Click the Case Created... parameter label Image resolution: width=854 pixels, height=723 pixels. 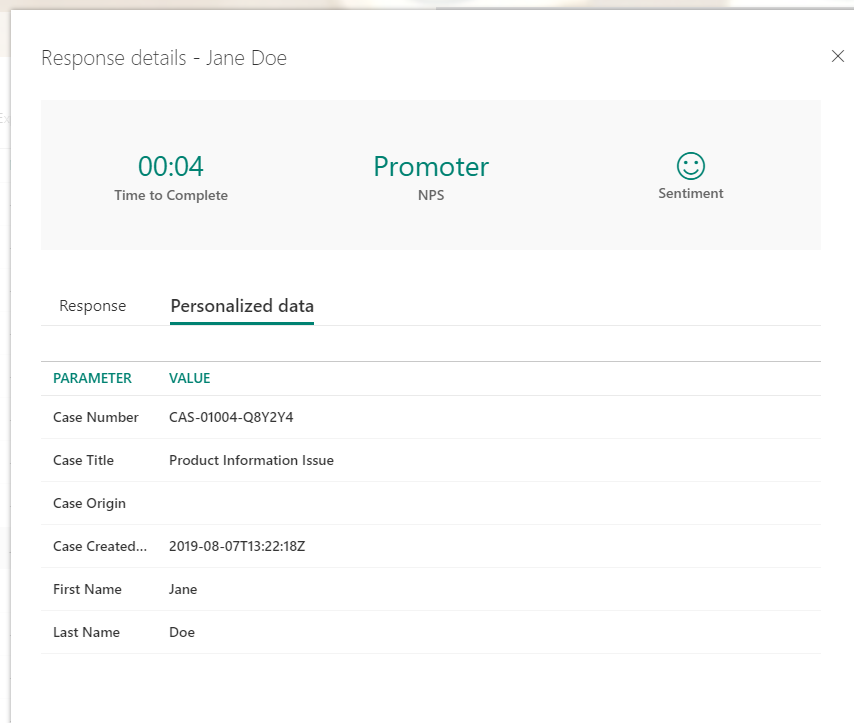point(100,546)
